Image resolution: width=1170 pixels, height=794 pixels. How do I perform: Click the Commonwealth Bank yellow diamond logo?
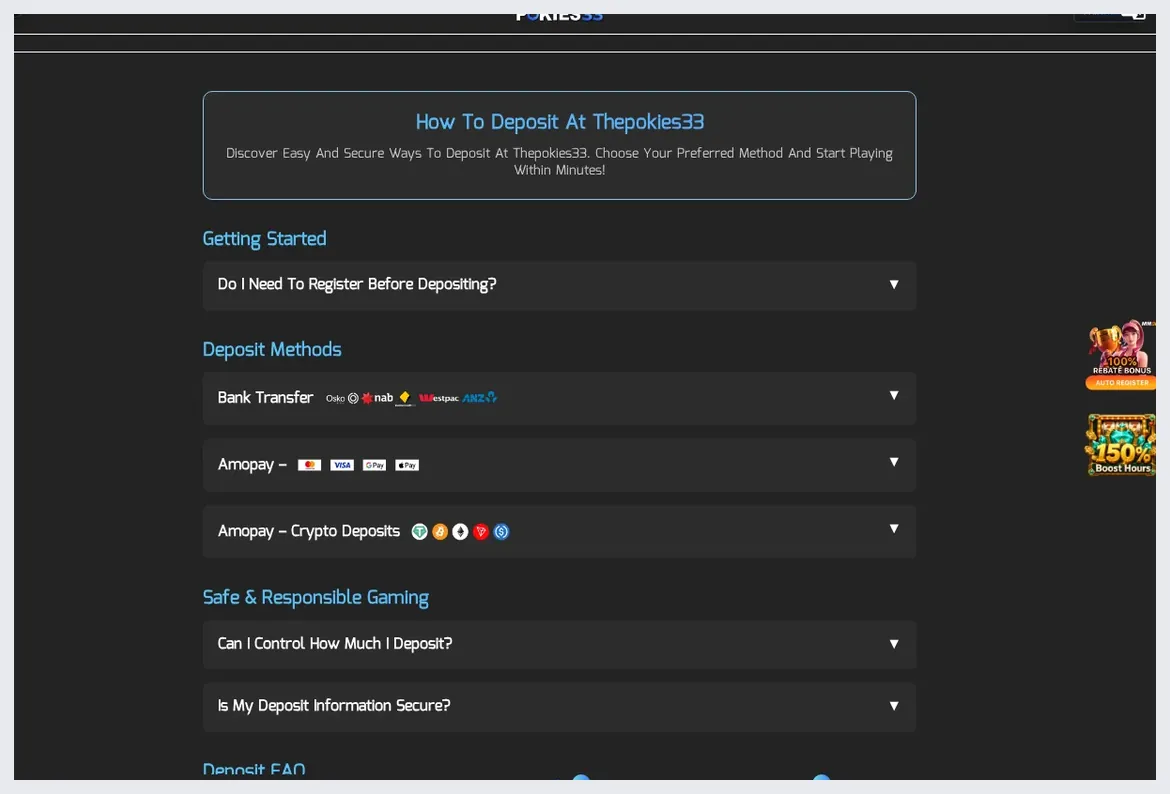click(x=404, y=398)
